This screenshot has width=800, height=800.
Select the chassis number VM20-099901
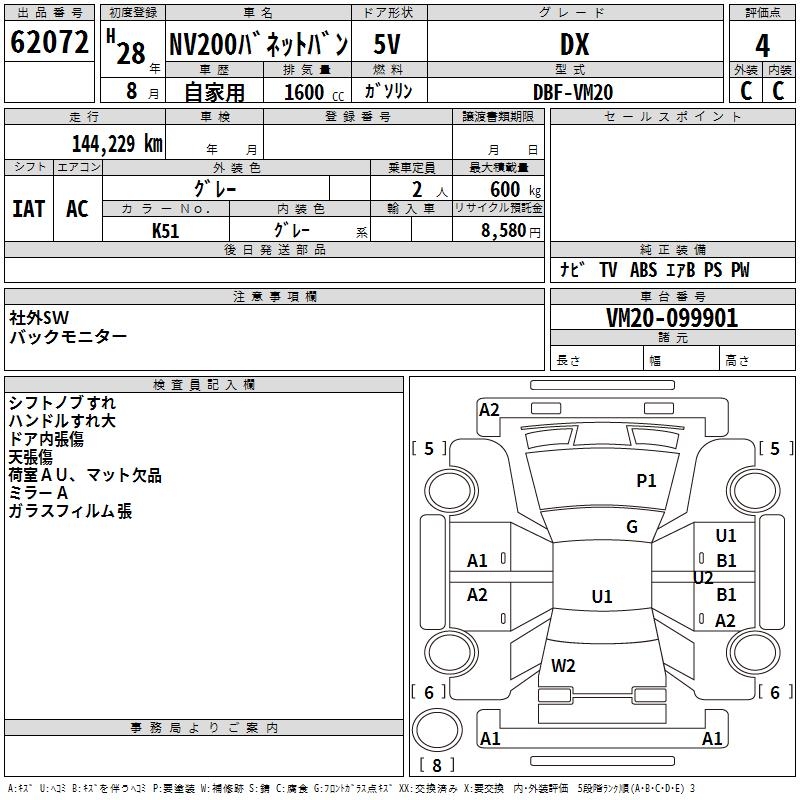(x=672, y=318)
